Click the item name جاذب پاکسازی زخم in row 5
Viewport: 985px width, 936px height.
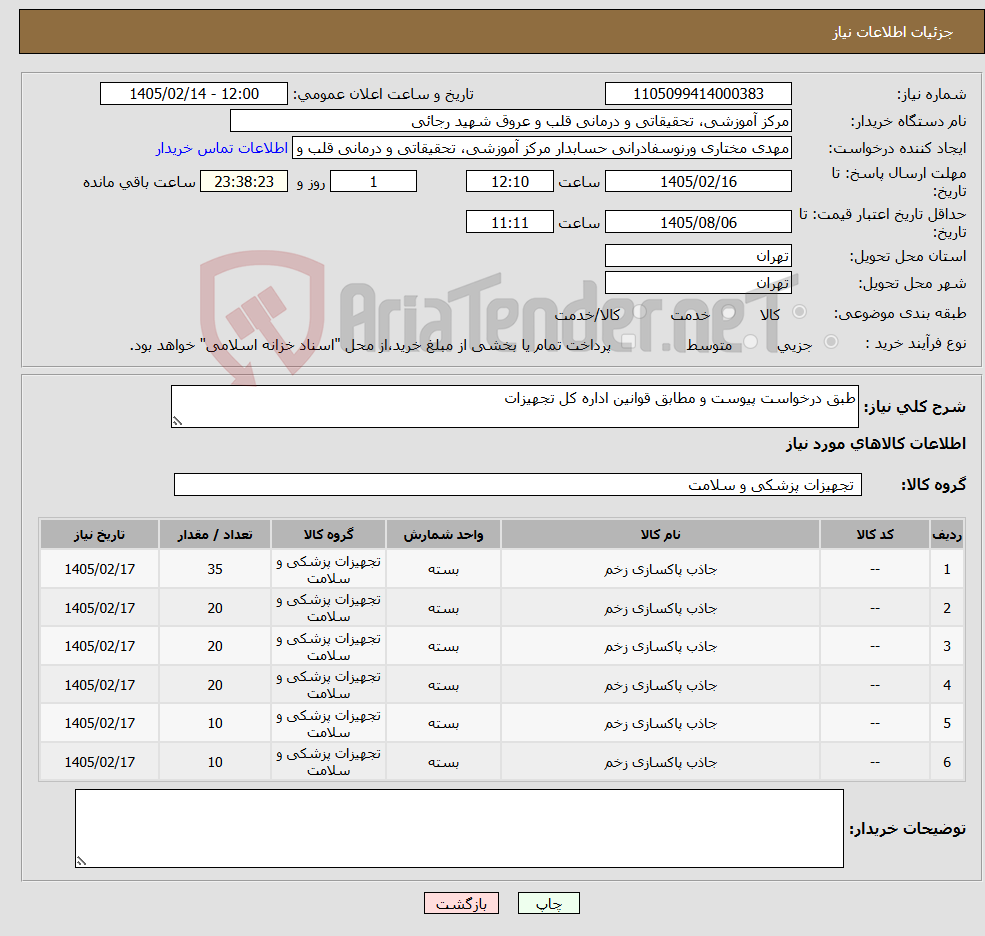coord(660,724)
